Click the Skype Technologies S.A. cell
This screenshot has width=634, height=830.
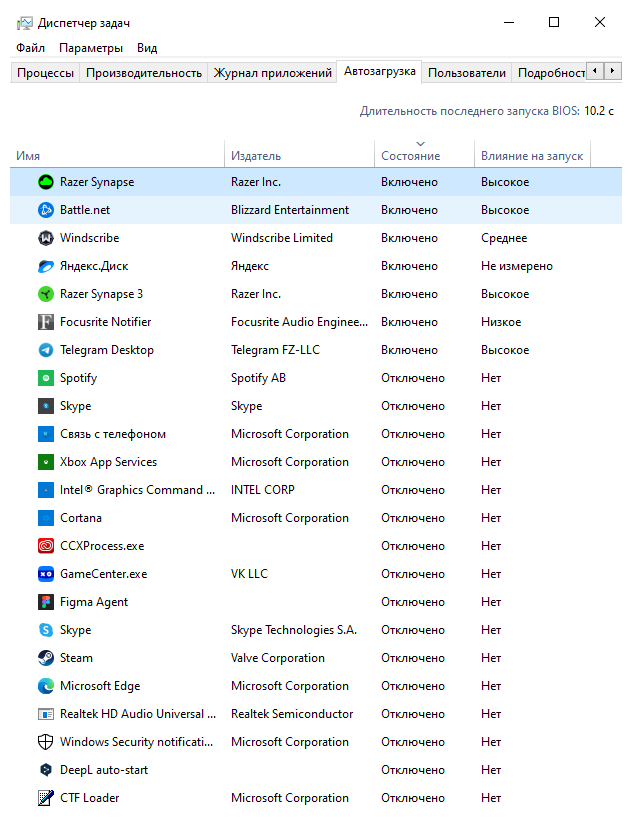coord(294,630)
